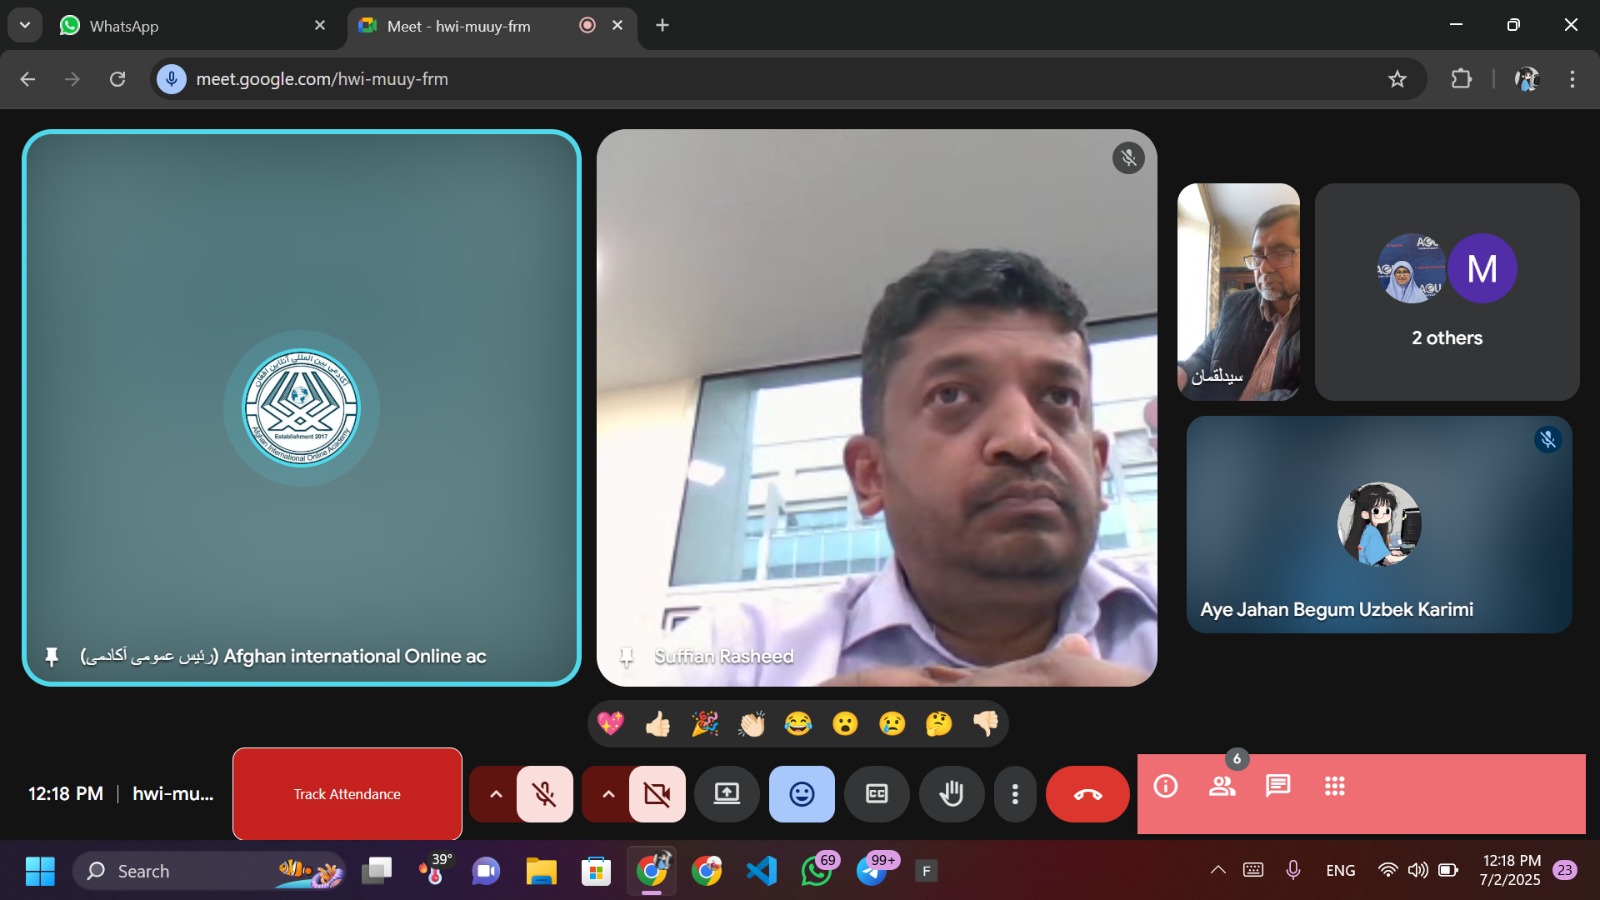
Task: Select the 2 others participants tile
Action: [1446, 292]
